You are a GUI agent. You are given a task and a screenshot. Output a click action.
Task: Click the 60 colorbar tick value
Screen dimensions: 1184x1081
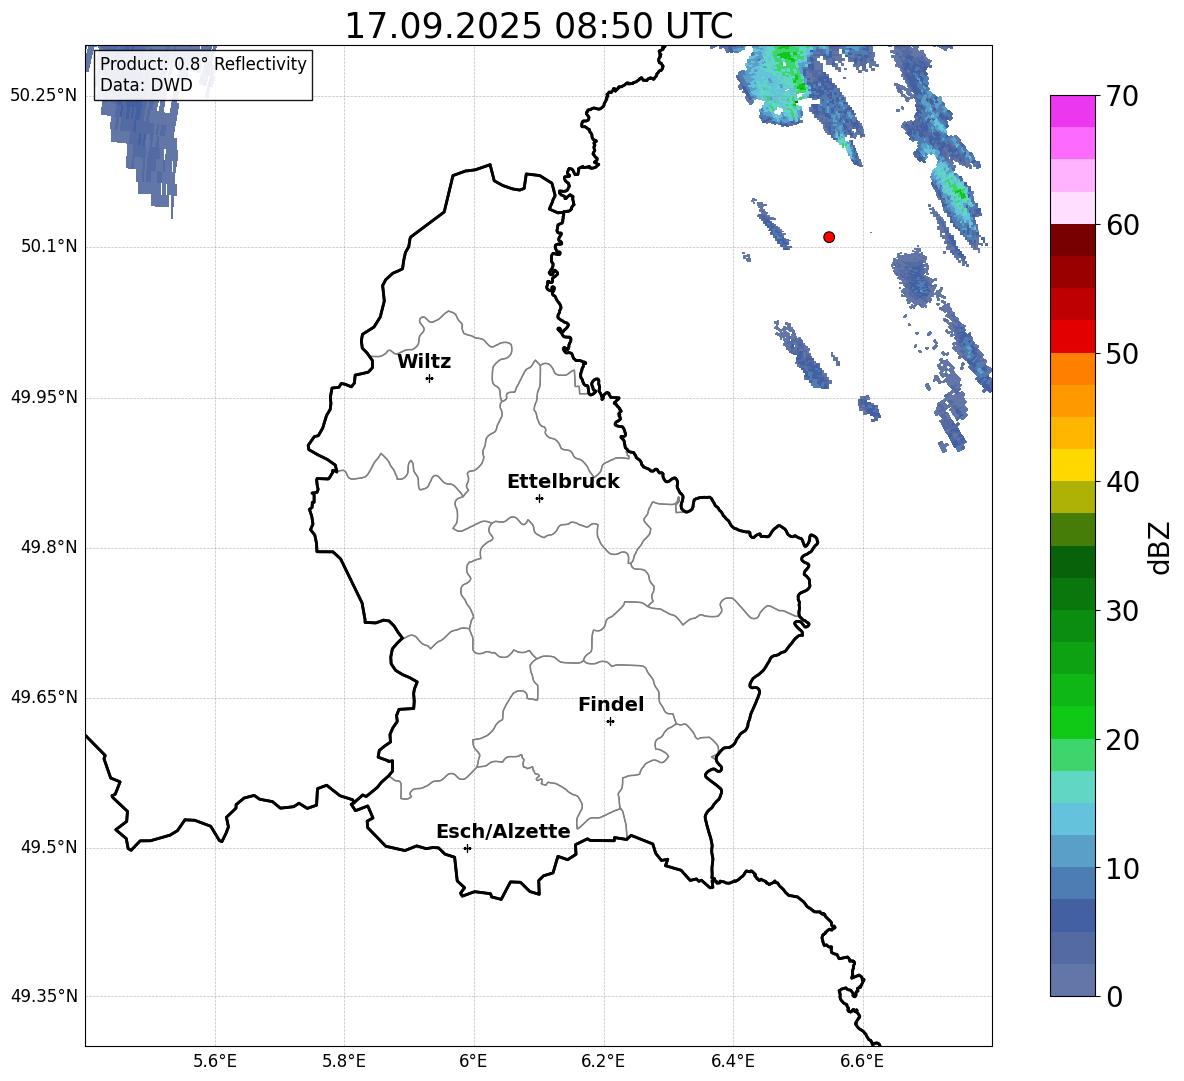pyautogui.click(x=1121, y=225)
